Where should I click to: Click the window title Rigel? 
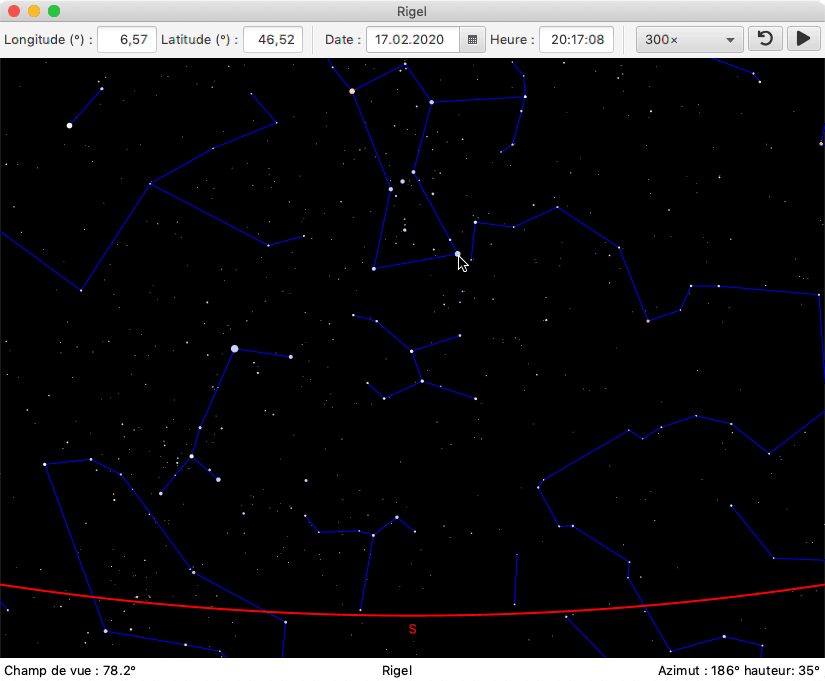412,11
